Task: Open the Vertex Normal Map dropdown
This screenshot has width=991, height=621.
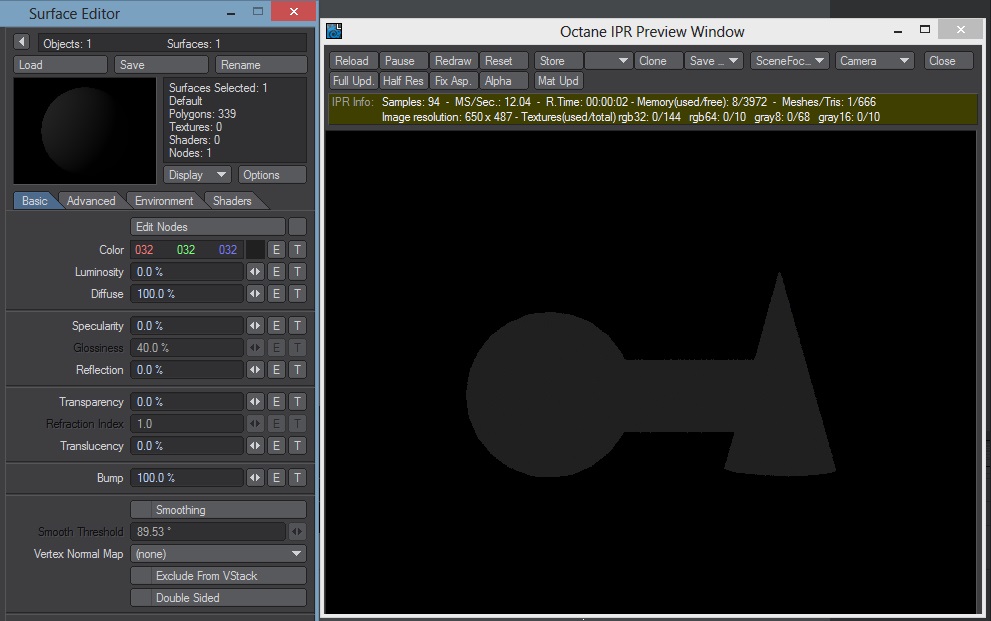Action: point(219,554)
